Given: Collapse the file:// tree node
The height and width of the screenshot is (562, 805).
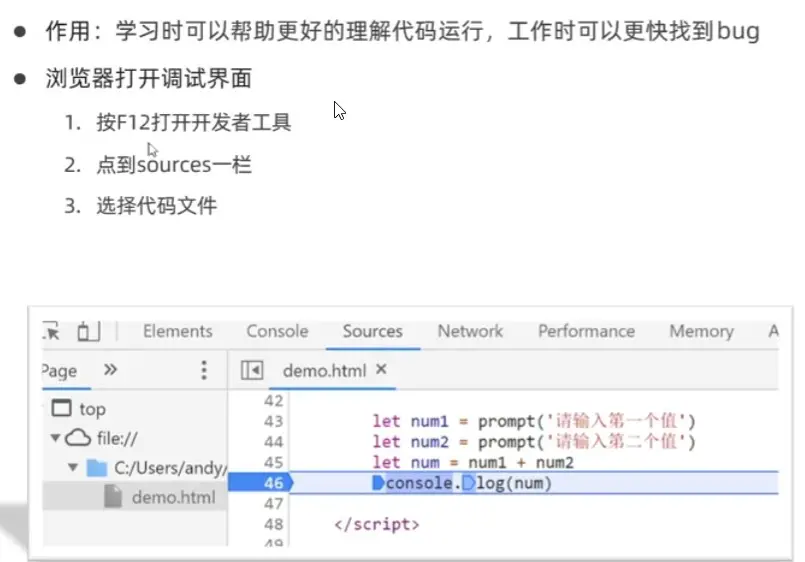Looking at the screenshot, I should pos(55,438).
